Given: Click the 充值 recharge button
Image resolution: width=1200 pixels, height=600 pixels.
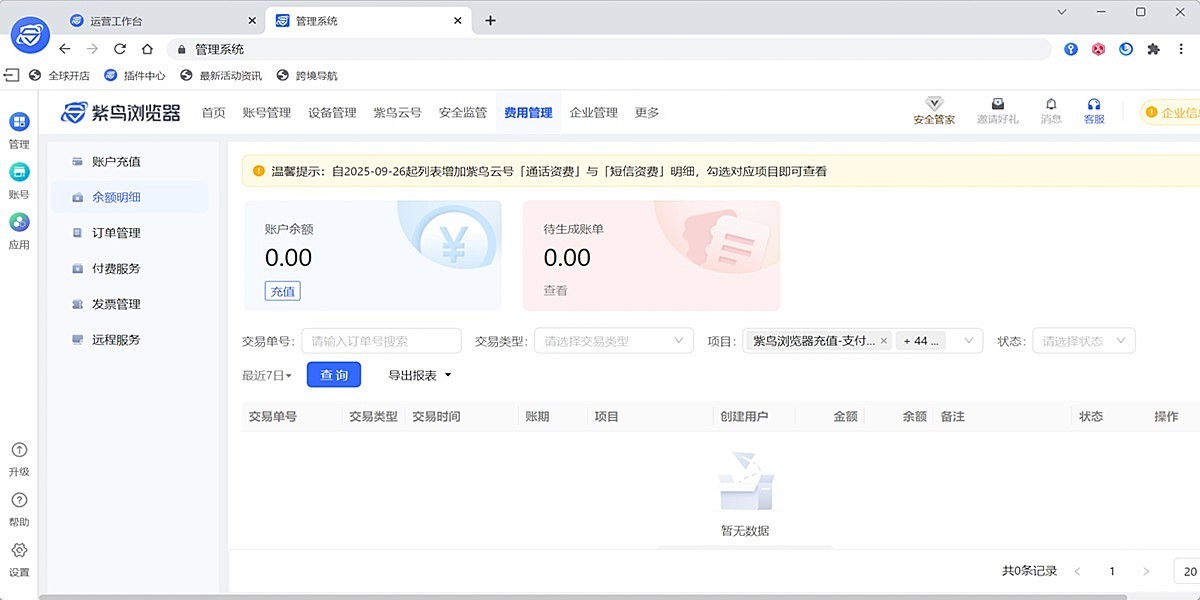Looking at the screenshot, I should pyautogui.click(x=281, y=290).
